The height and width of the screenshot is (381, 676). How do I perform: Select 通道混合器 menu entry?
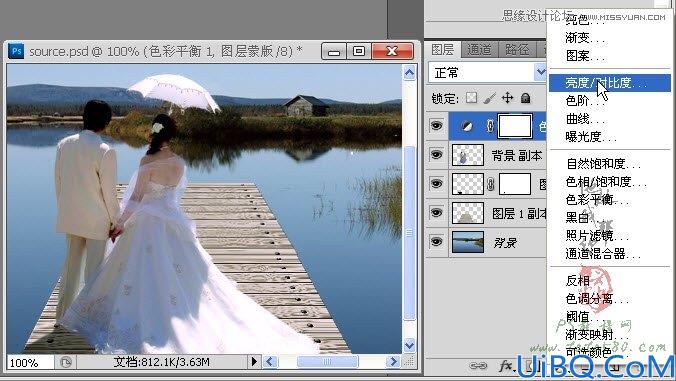coord(602,254)
